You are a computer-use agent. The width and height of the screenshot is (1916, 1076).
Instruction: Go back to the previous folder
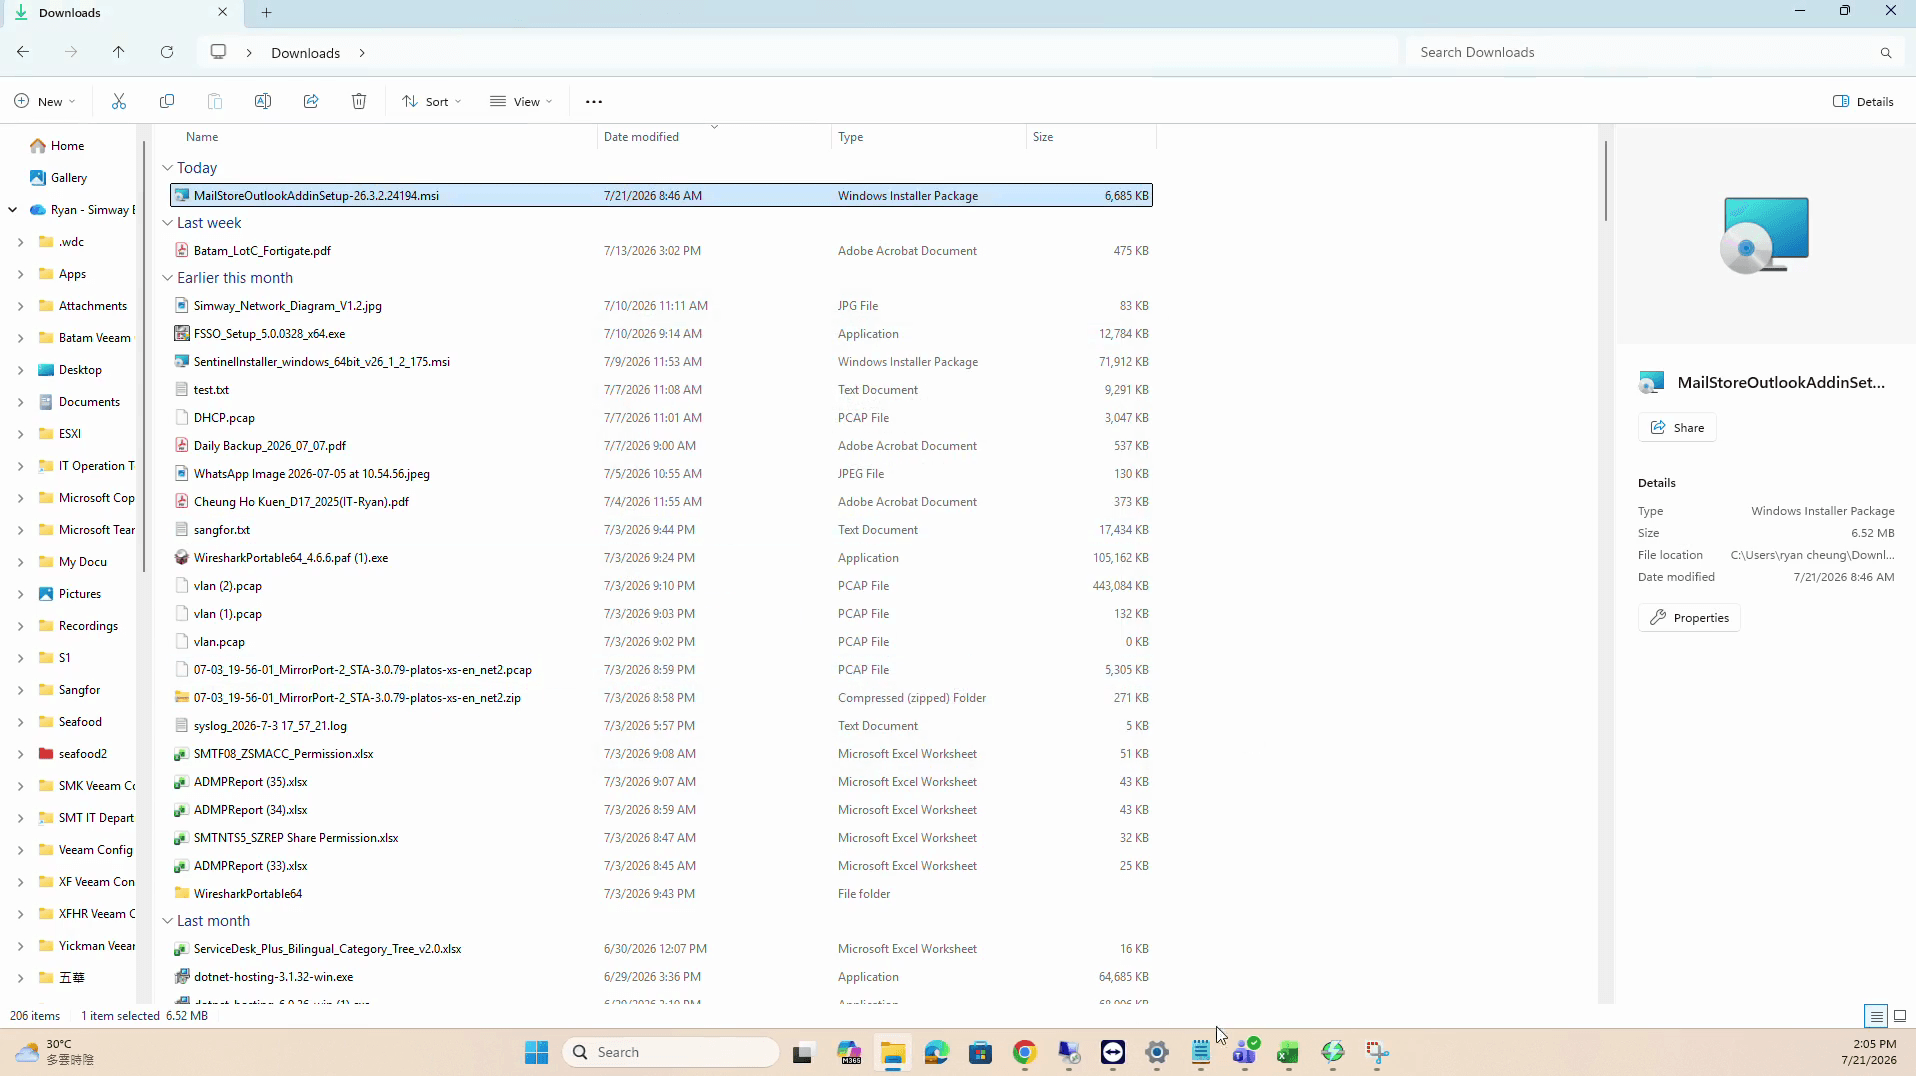click(23, 52)
